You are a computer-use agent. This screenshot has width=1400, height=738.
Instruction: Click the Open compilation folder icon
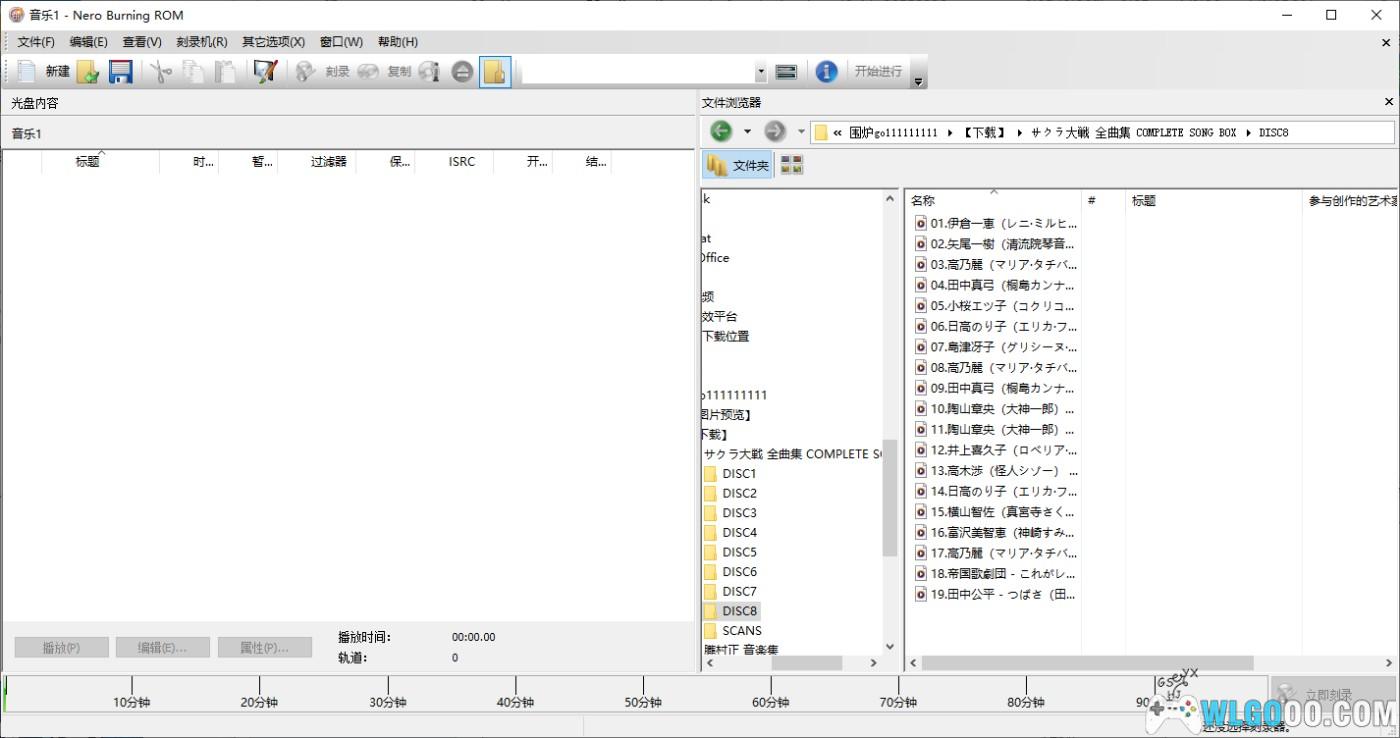click(88, 71)
